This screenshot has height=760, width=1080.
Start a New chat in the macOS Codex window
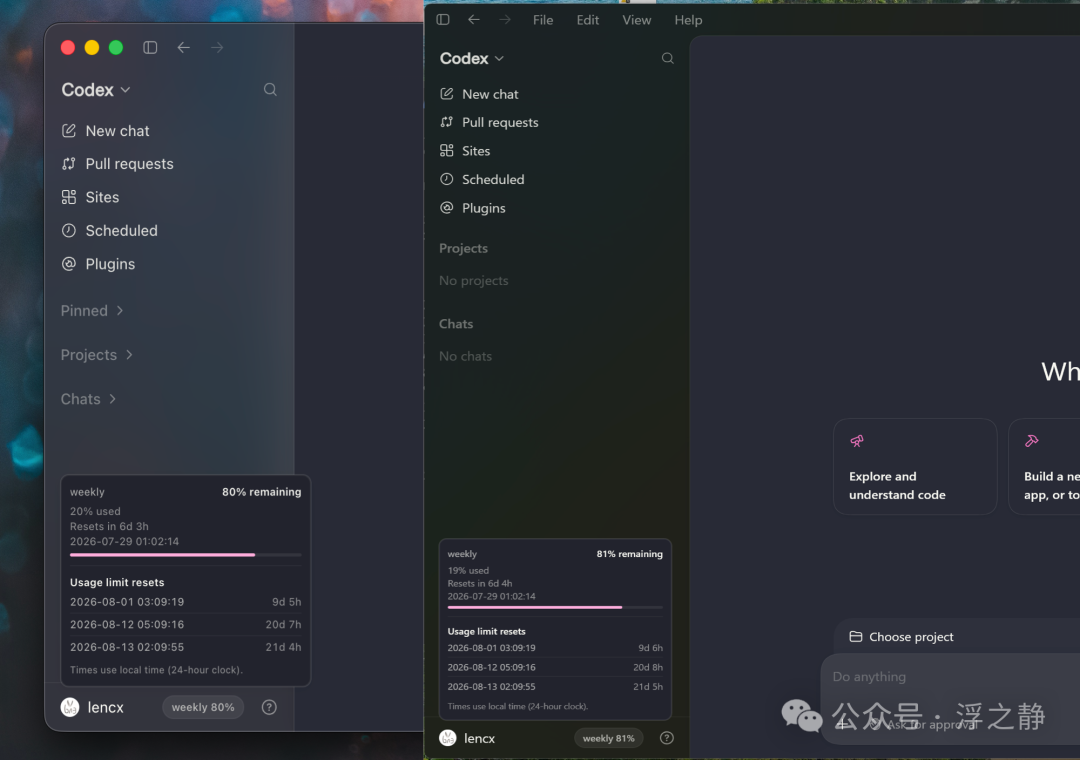(105, 131)
